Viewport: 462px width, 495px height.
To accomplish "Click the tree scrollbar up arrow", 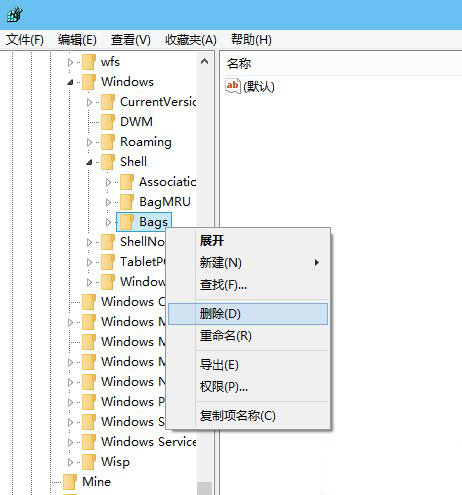I will [x=205, y=62].
